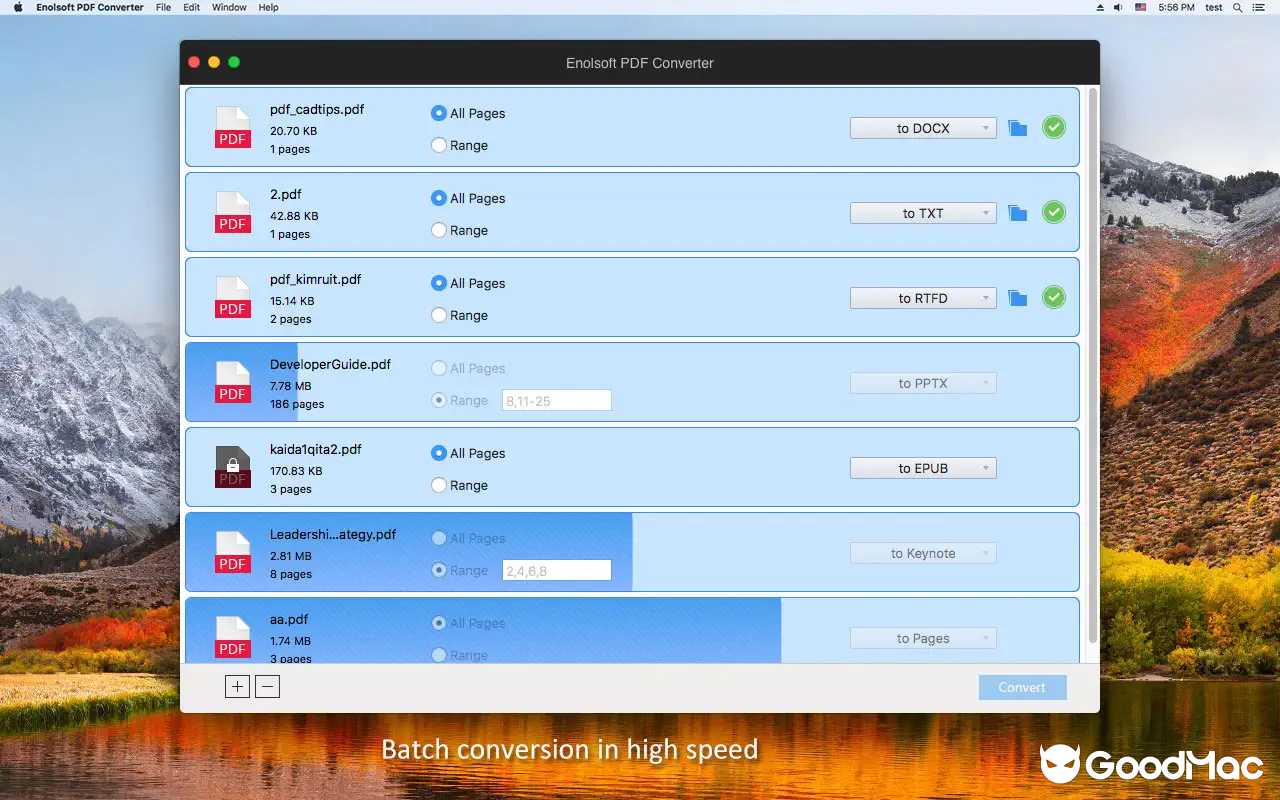Open the output format dropdown showing to DOCX
This screenshot has width=1280, height=800.
pos(922,127)
